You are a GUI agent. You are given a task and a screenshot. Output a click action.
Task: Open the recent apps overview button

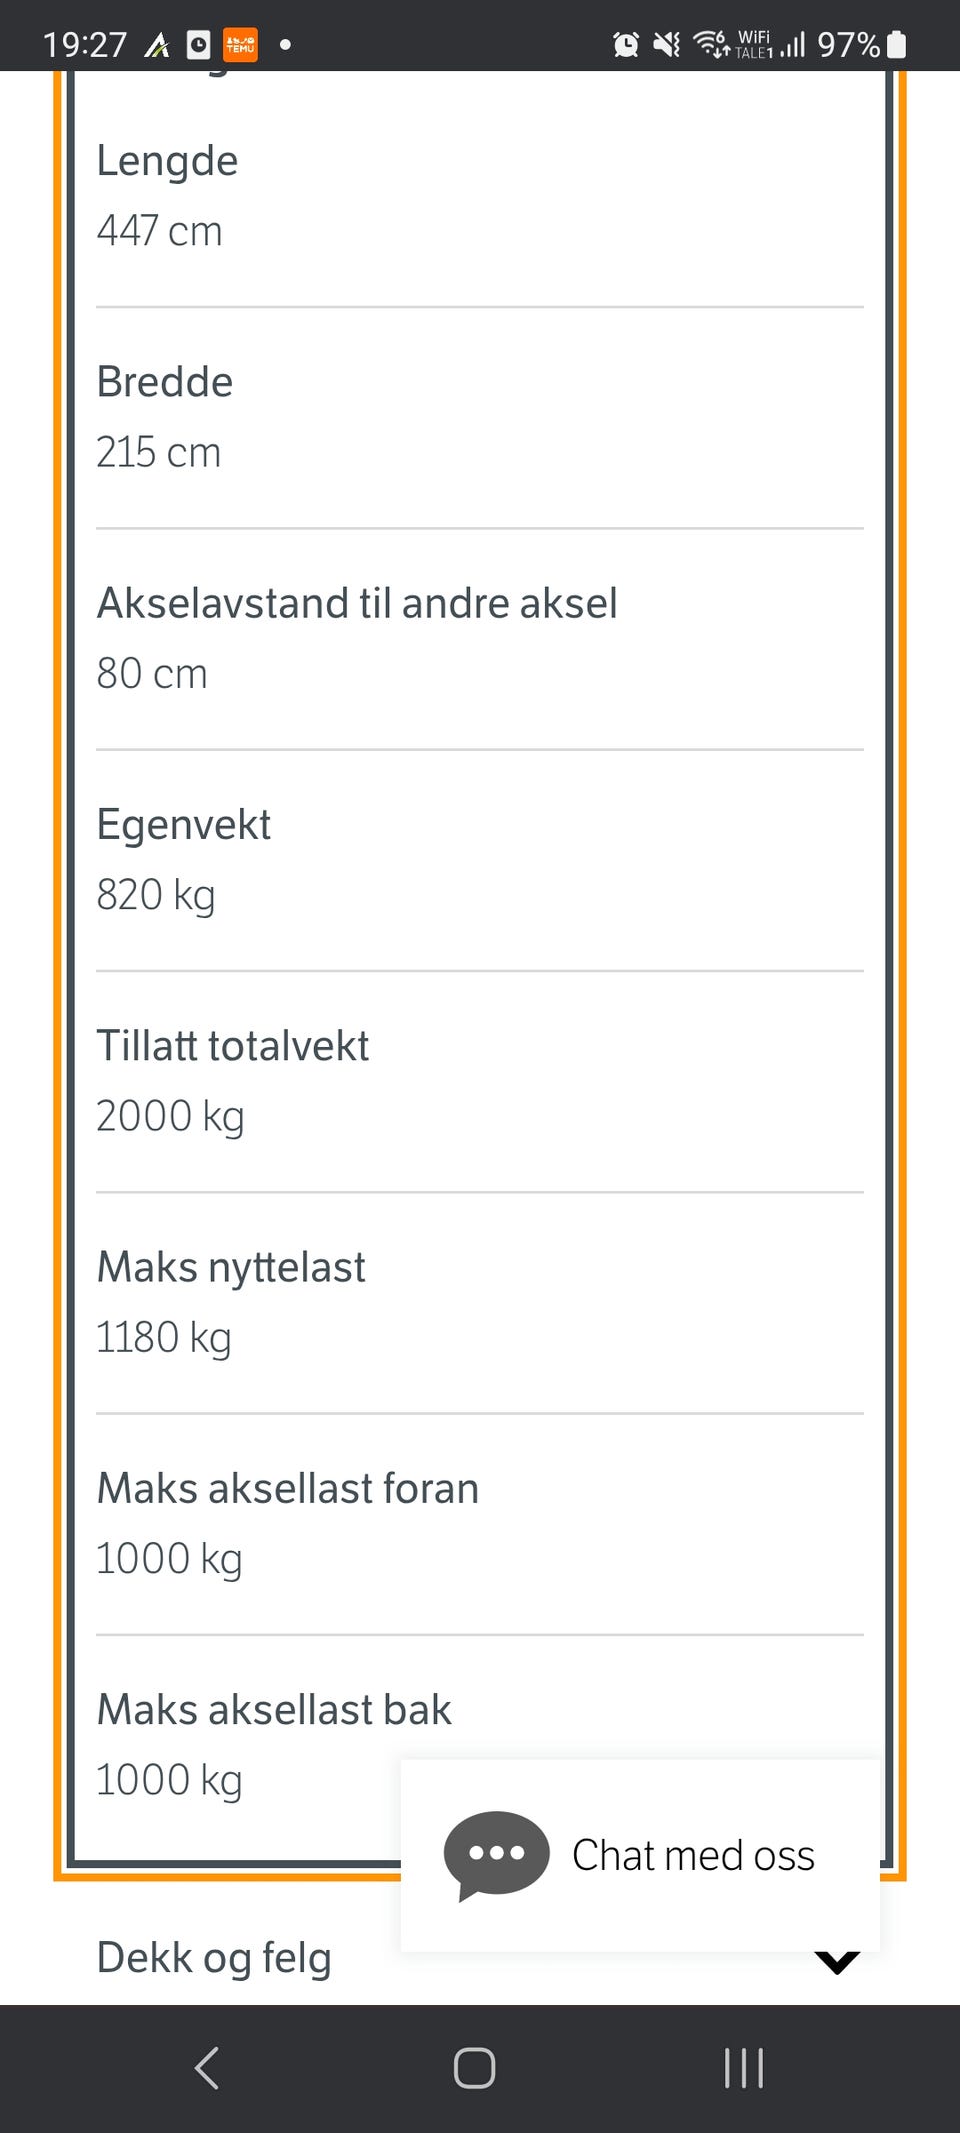pyautogui.click(x=743, y=2068)
